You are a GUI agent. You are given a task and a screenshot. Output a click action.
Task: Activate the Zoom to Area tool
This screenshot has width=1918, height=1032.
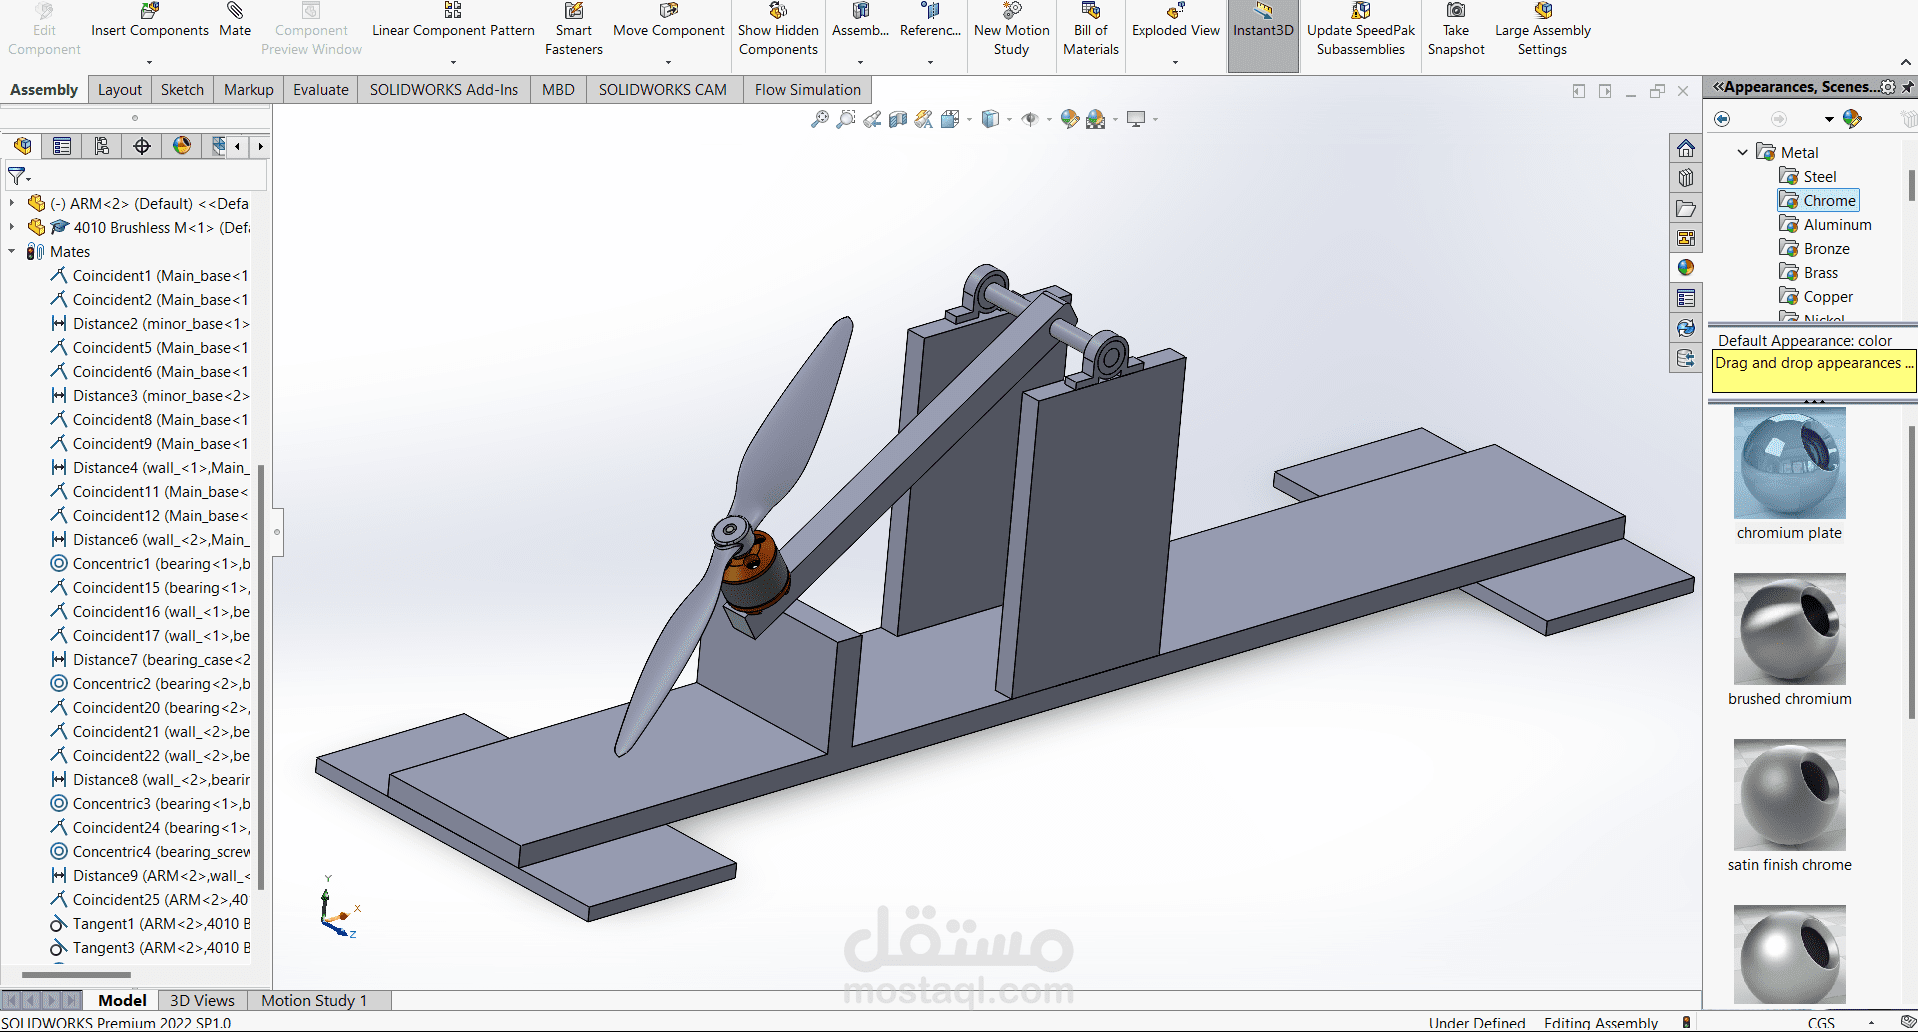coord(846,120)
